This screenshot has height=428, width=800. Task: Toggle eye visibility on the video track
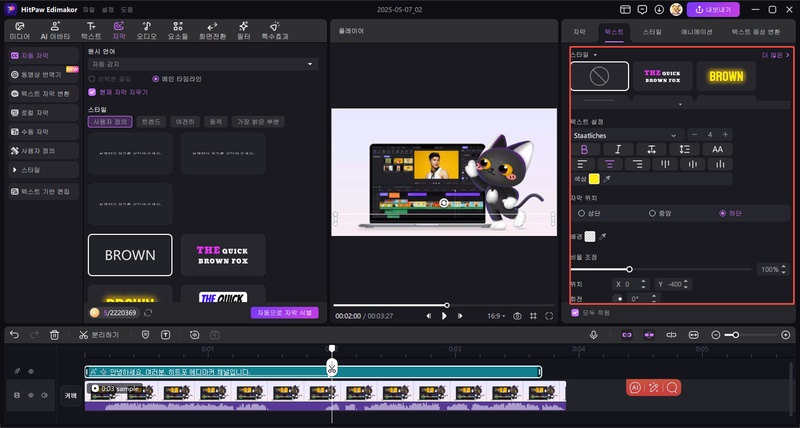31,395
